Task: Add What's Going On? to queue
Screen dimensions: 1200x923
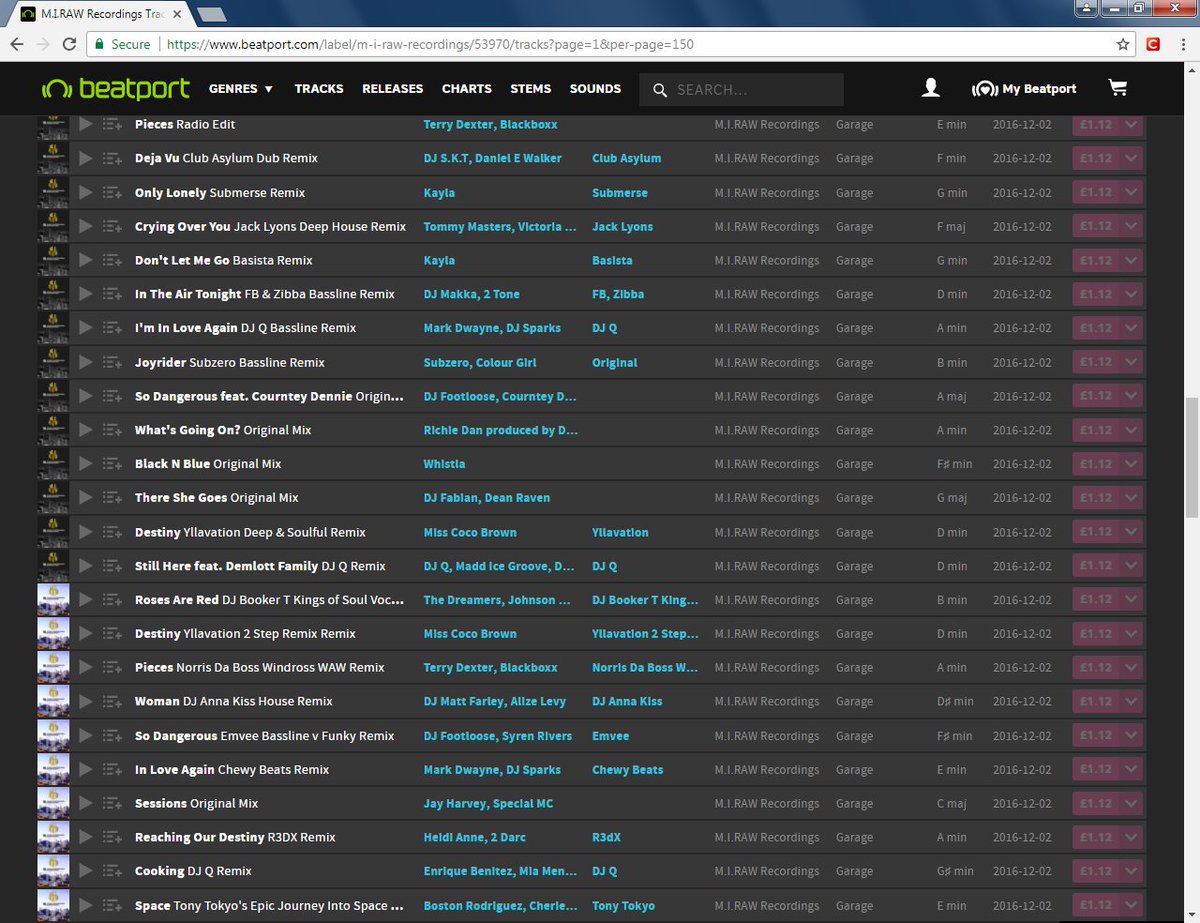Action: (x=111, y=430)
